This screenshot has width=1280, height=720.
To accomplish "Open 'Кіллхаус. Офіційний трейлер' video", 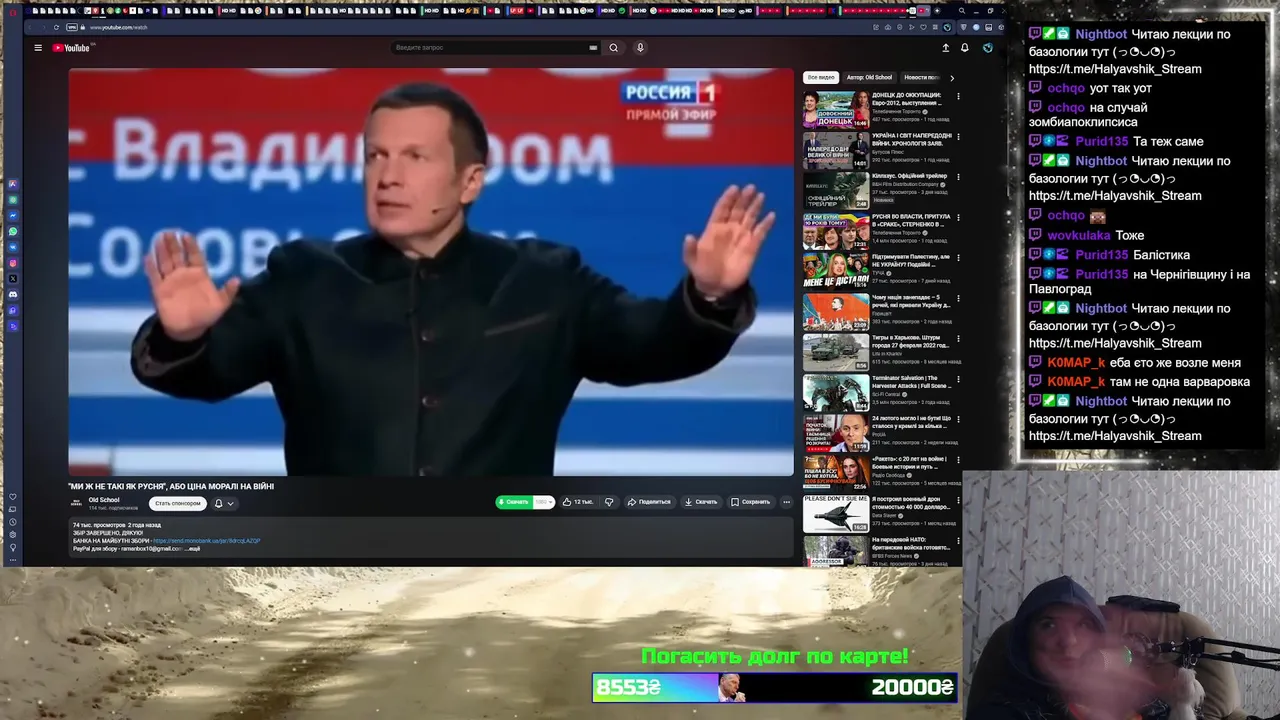I will click(836, 190).
